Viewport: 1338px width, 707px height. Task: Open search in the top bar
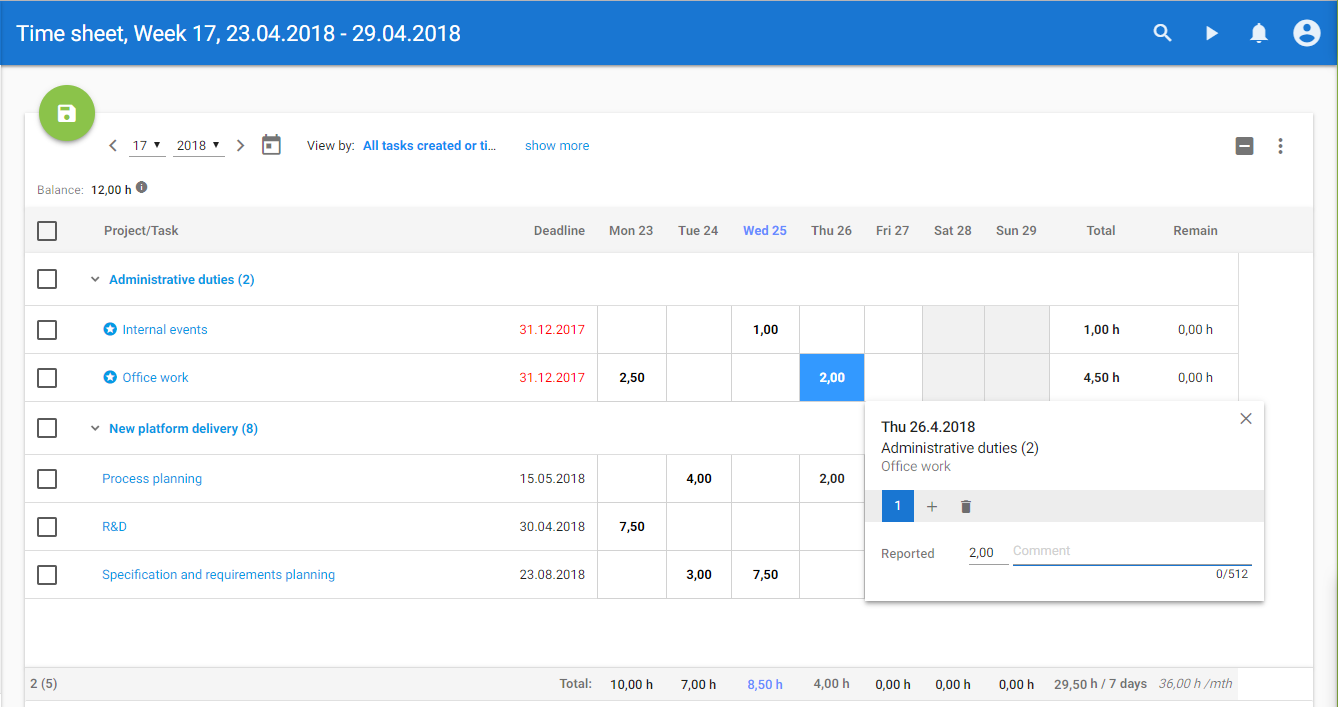point(1162,33)
